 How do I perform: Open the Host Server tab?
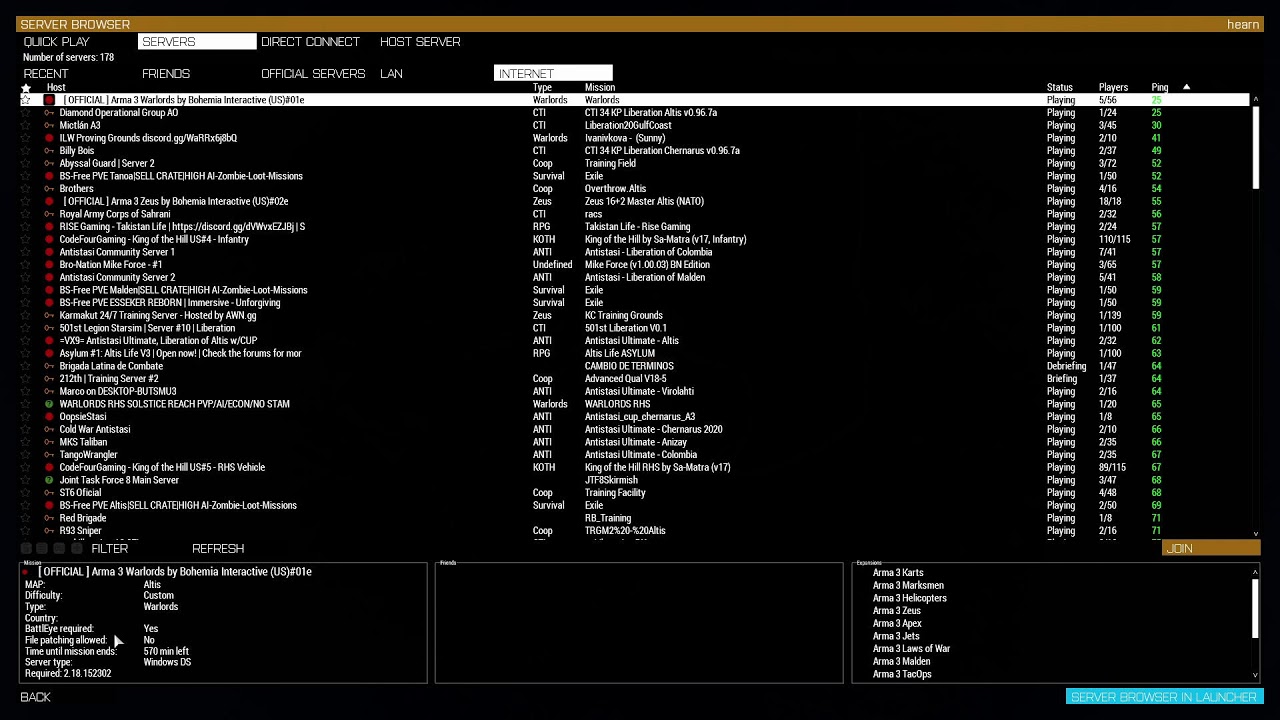pyautogui.click(x=420, y=42)
